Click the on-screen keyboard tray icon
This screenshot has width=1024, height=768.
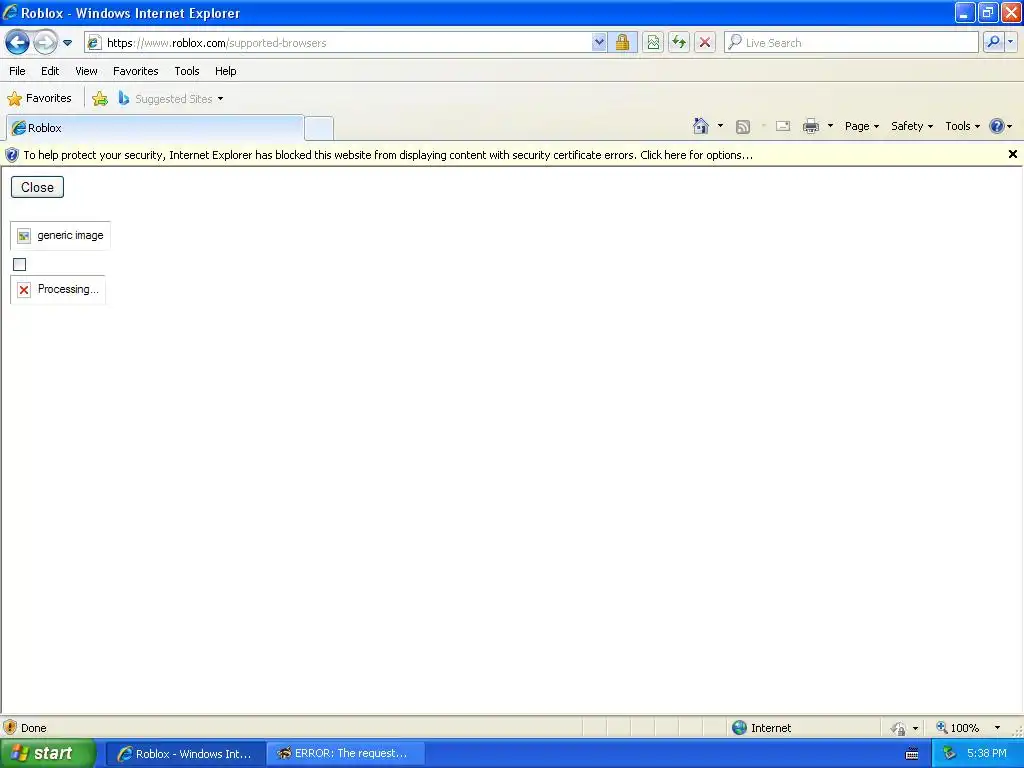click(912, 754)
